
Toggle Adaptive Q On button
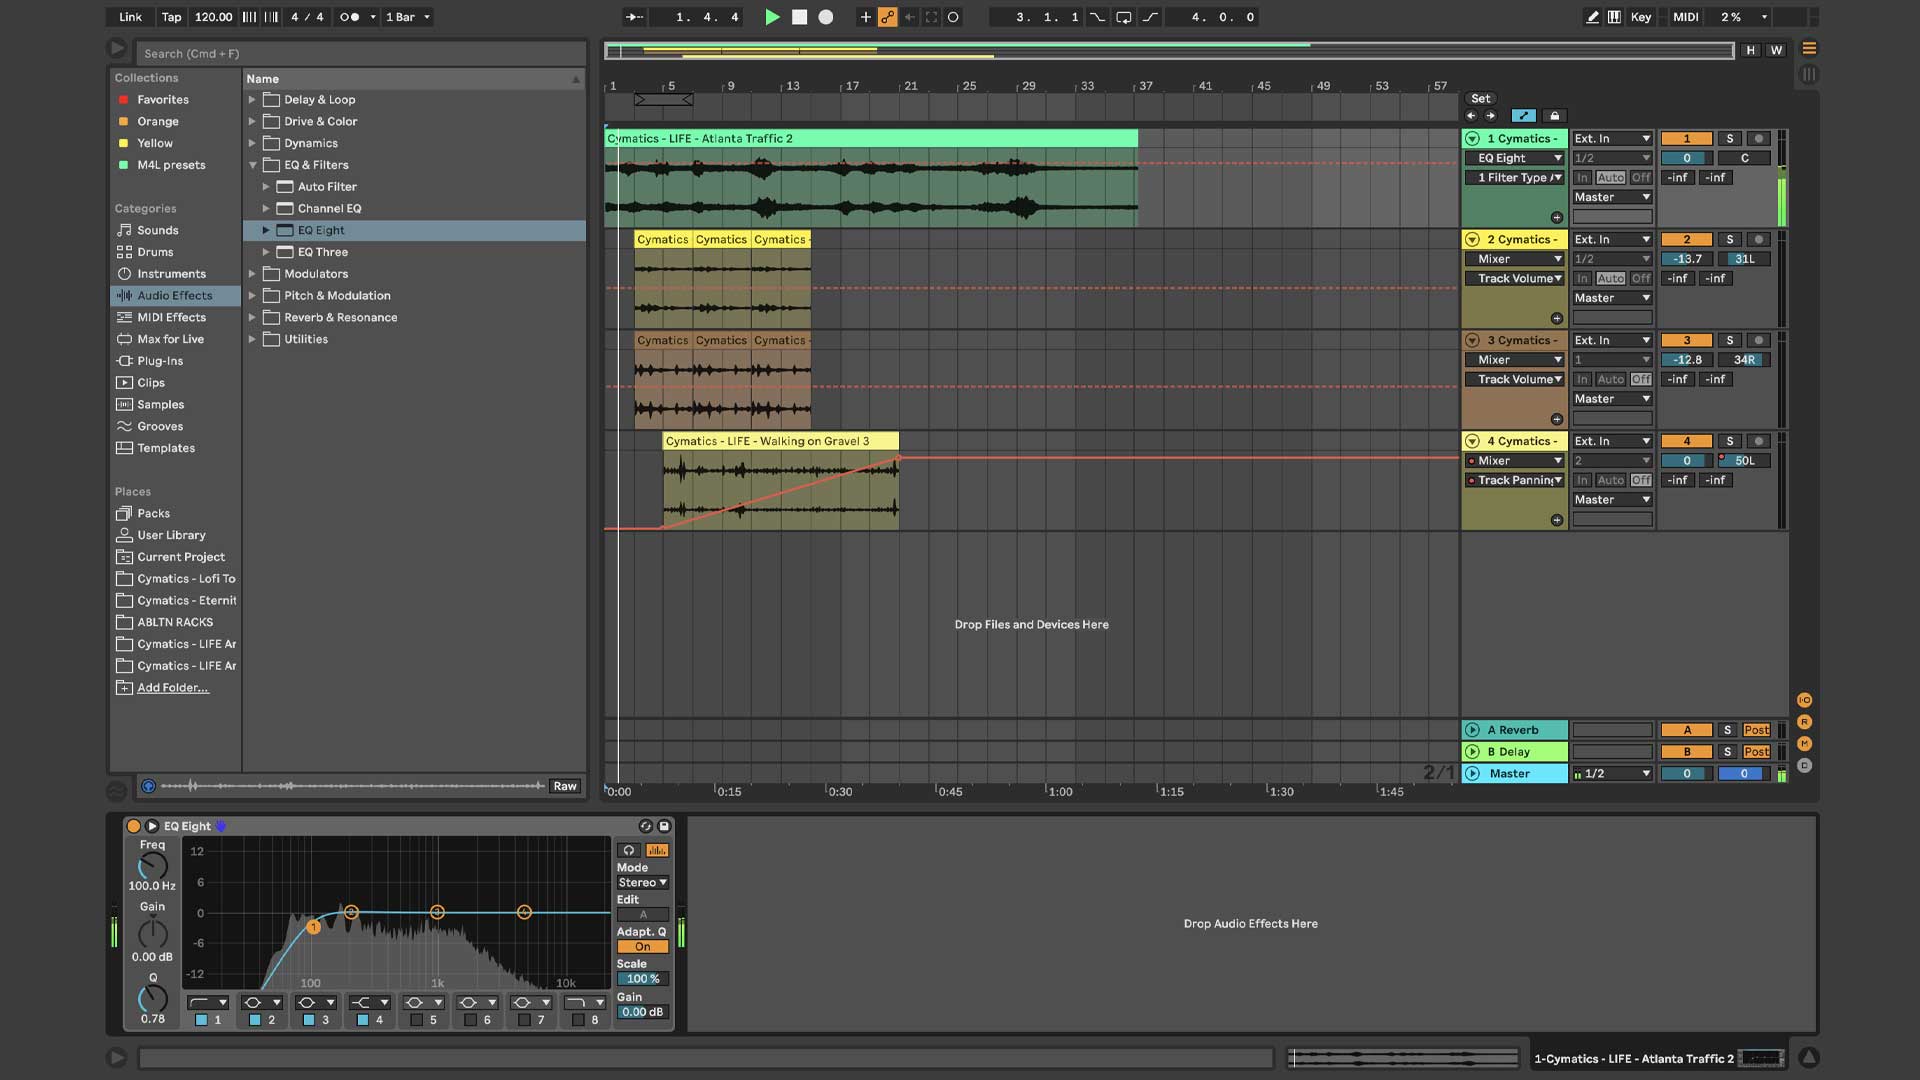tap(642, 947)
